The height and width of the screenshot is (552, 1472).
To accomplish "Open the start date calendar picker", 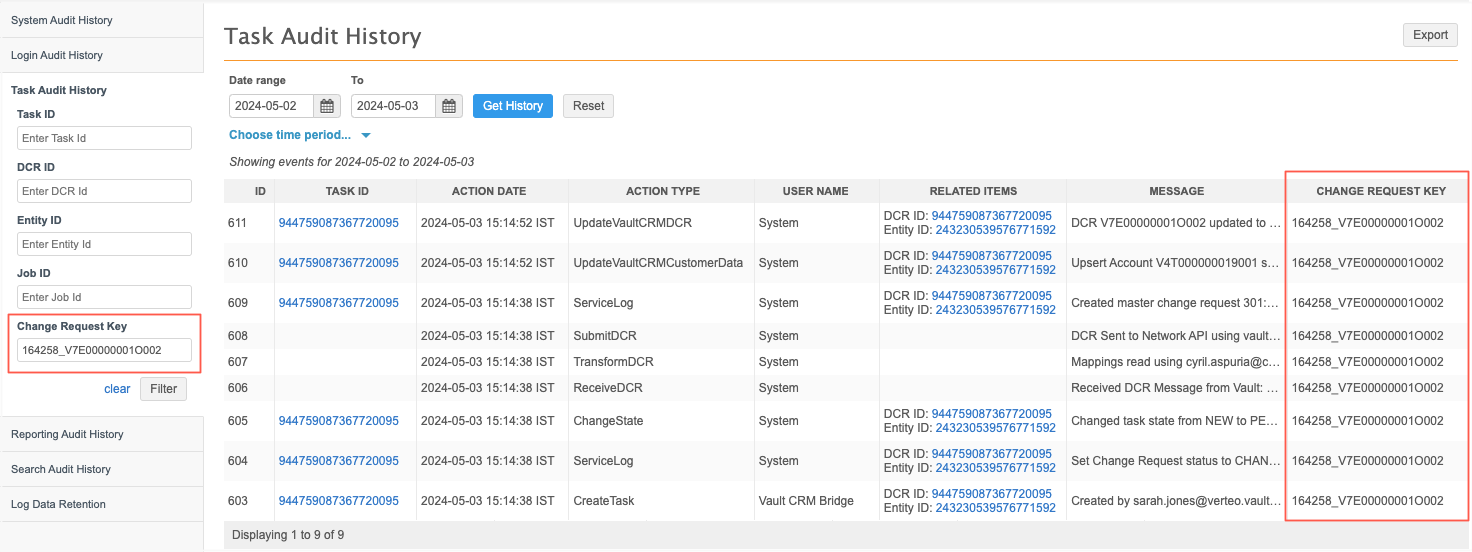I will click(328, 106).
